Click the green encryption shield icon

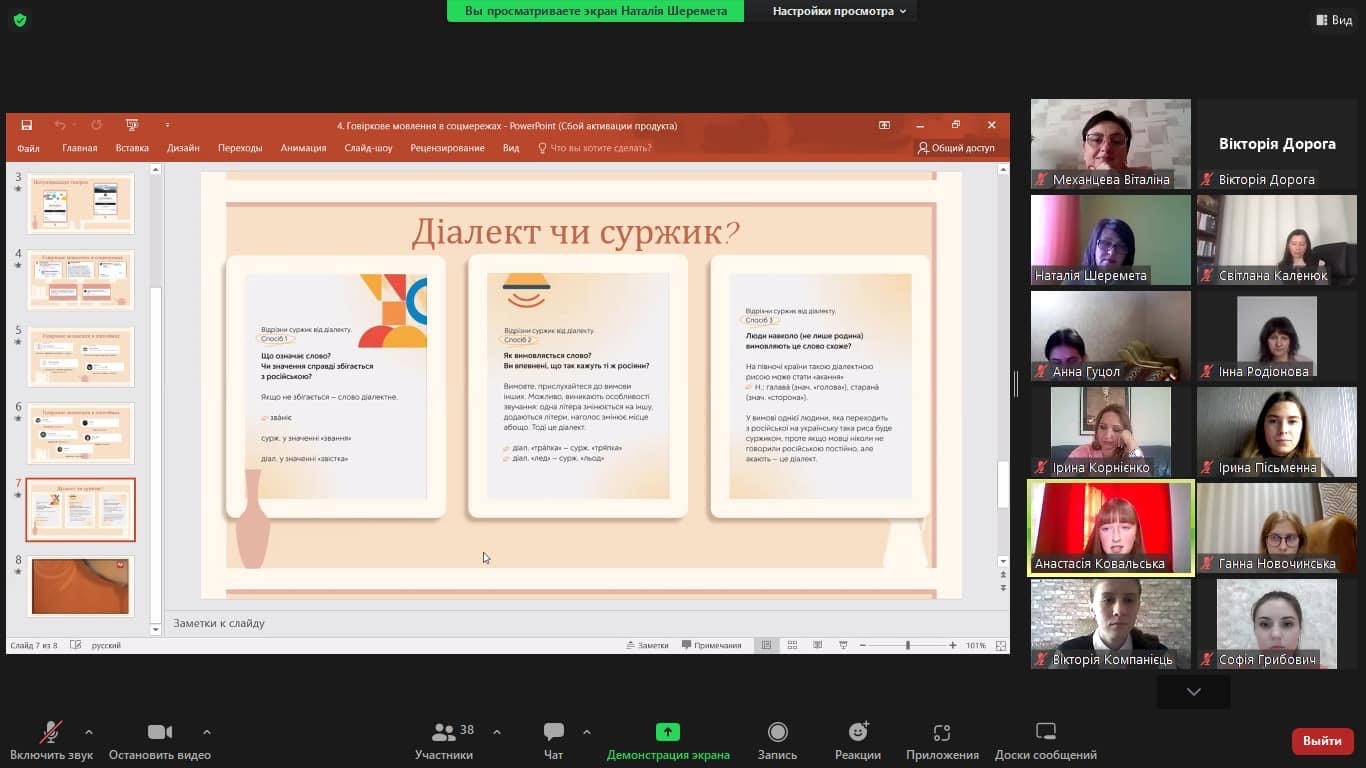pos(20,20)
